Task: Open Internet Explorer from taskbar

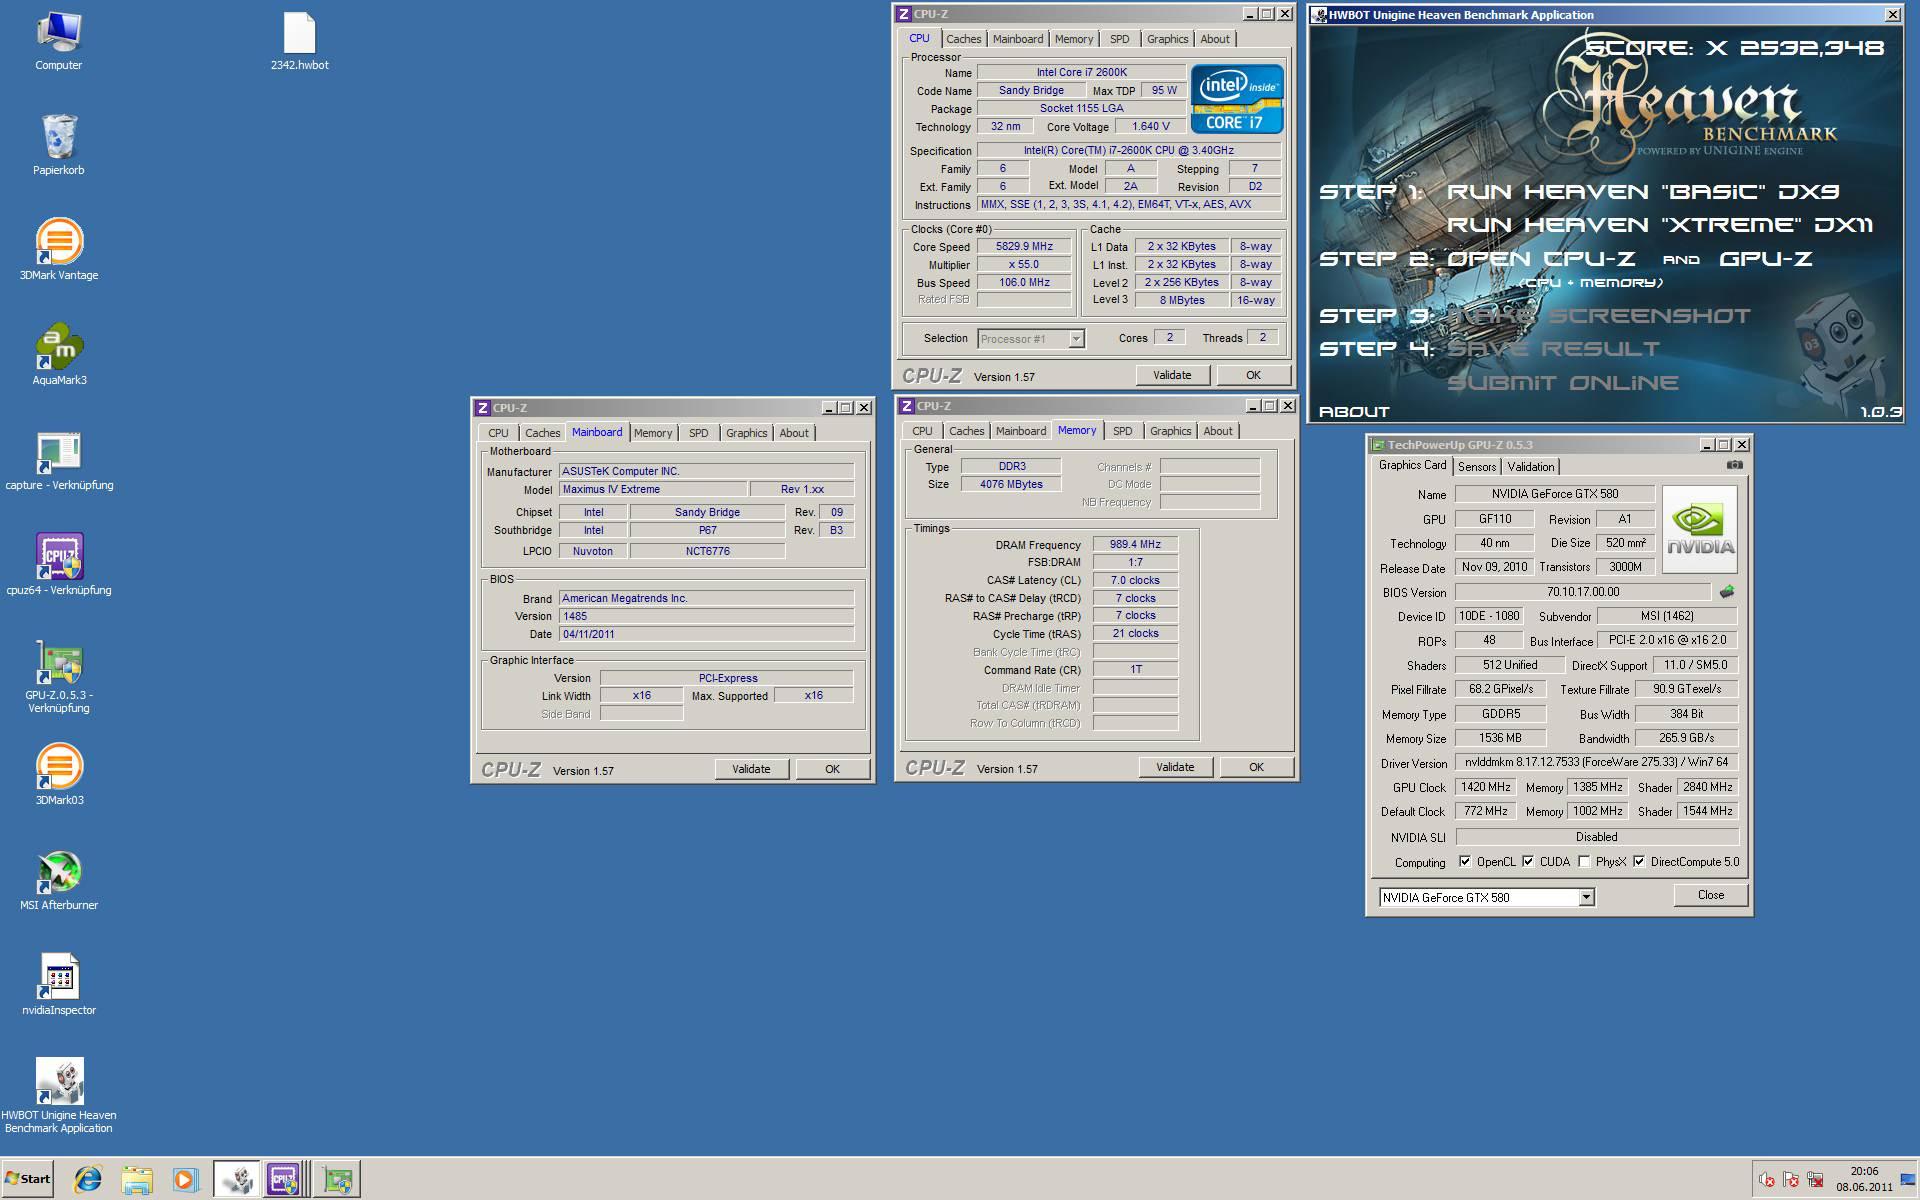Action: click(x=88, y=1179)
